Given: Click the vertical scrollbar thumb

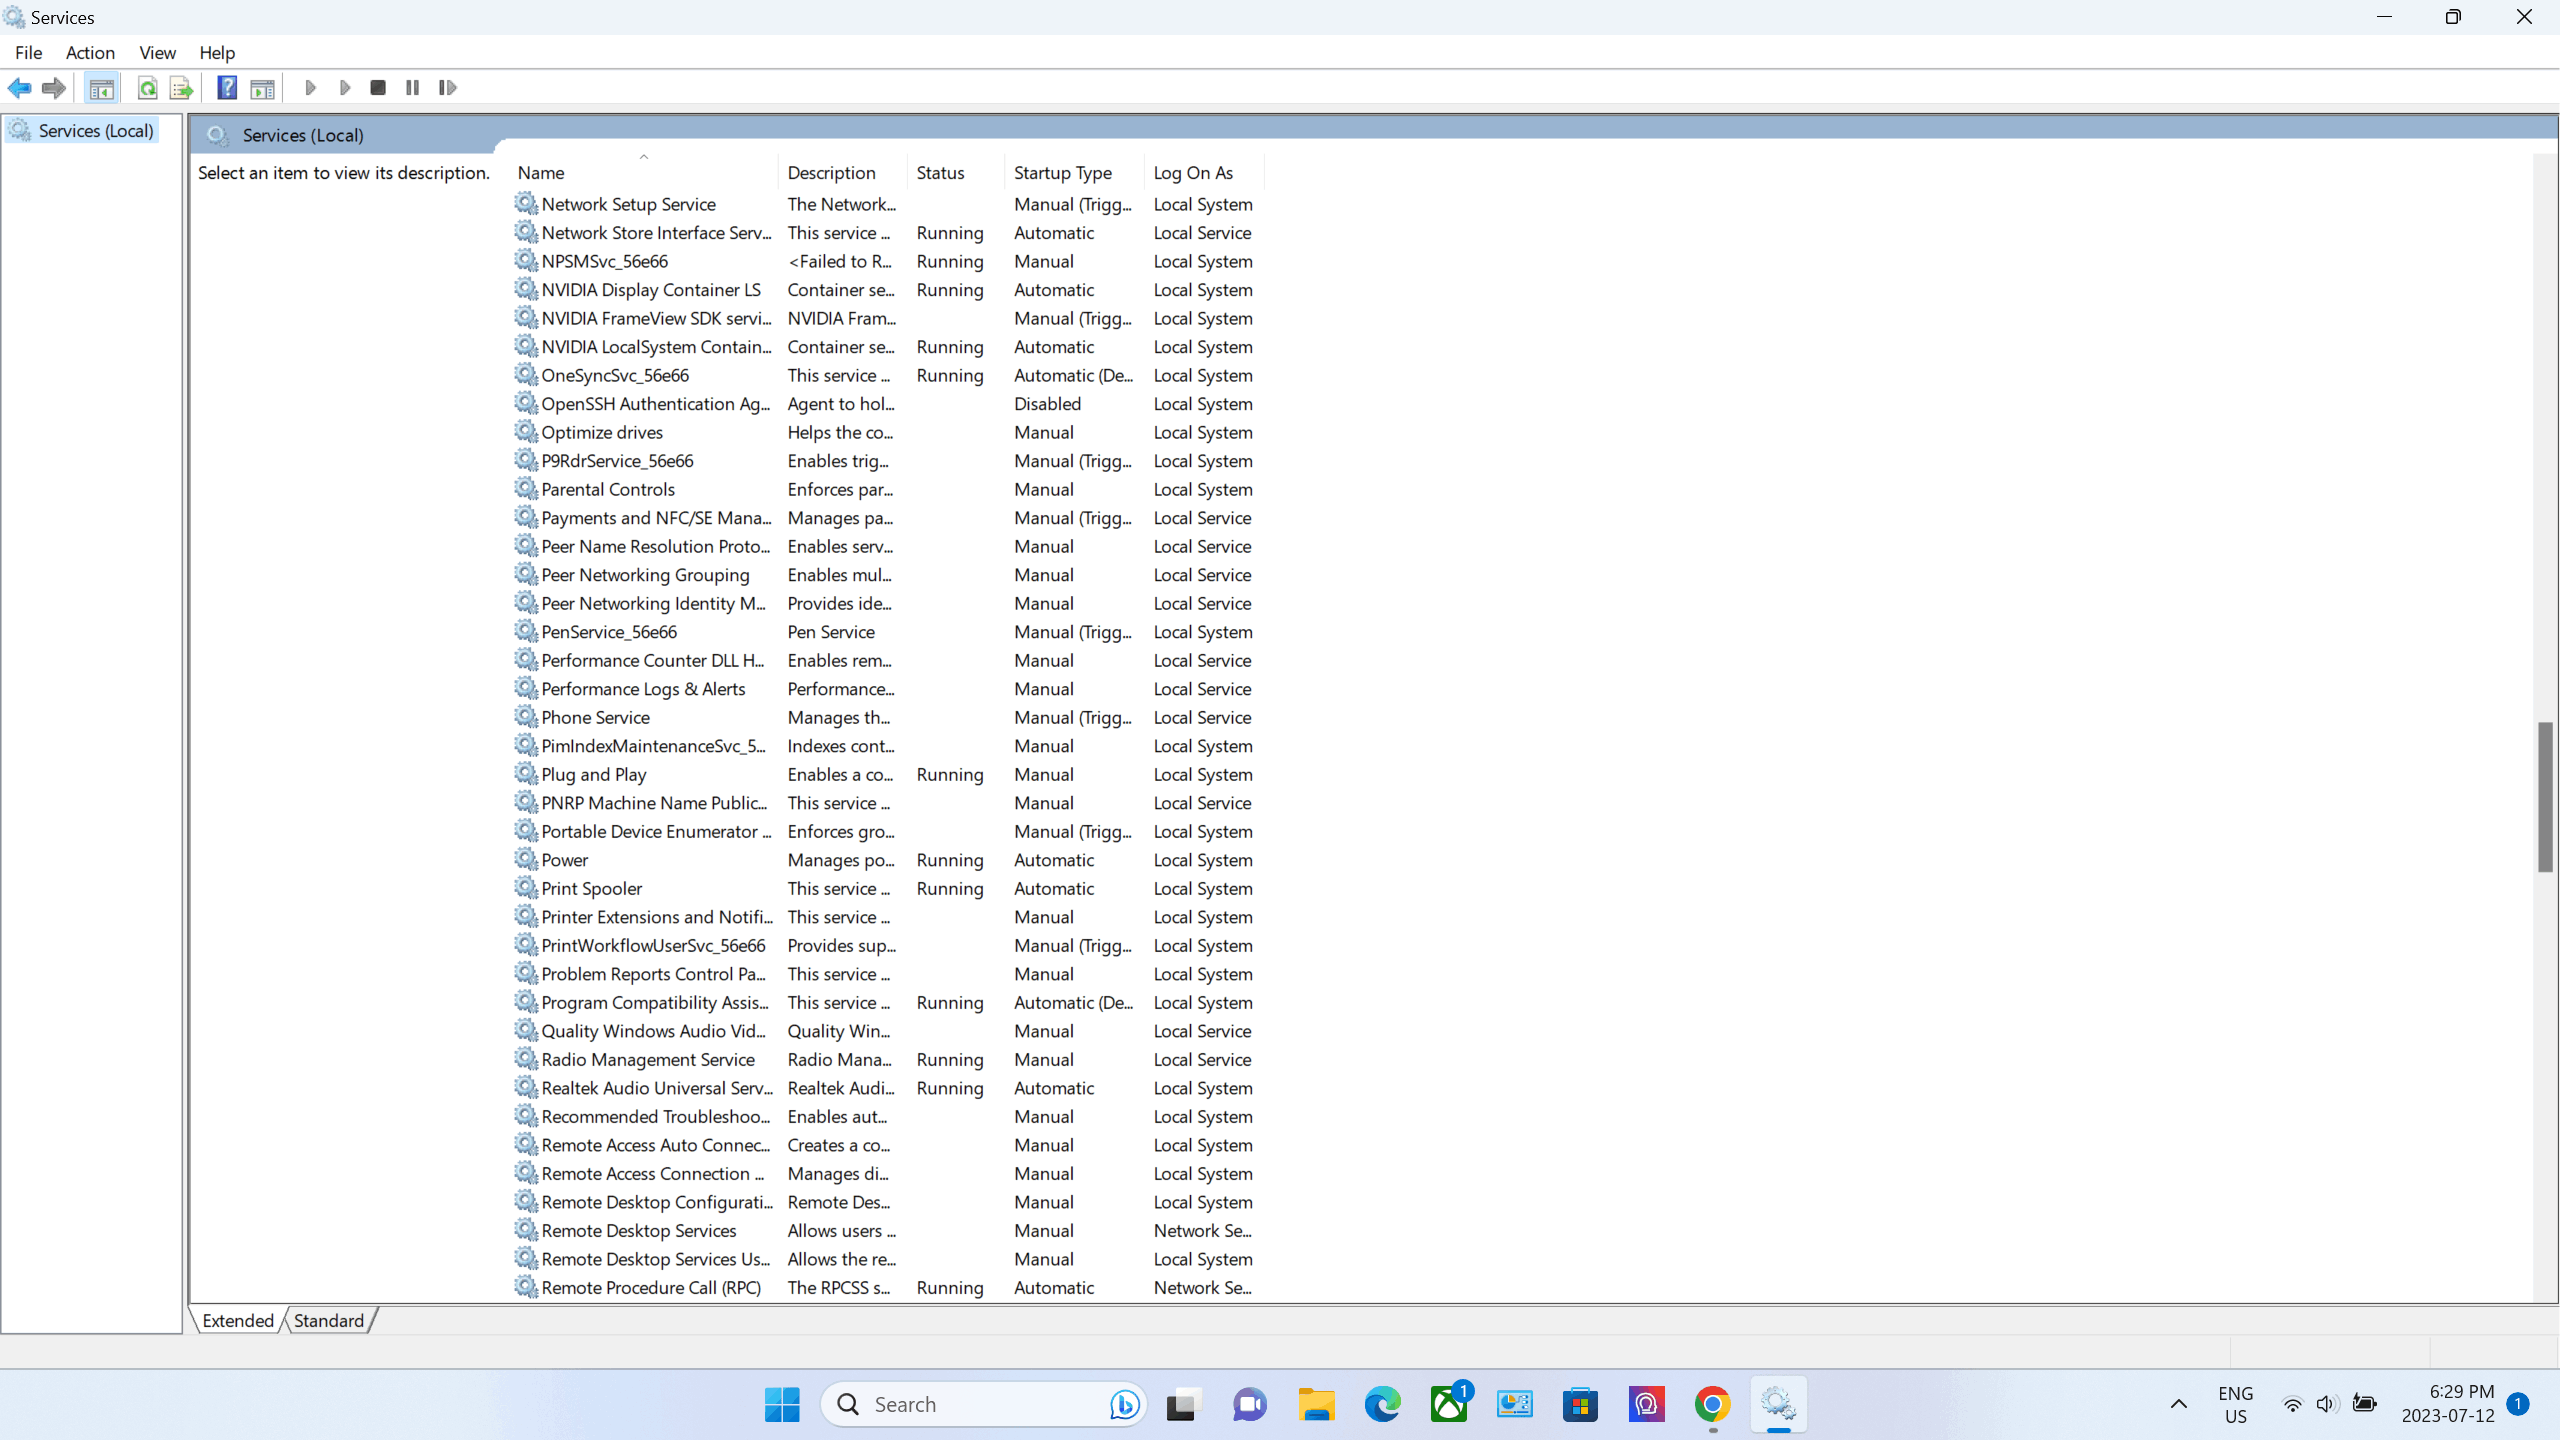Looking at the screenshot, I should coord(2544,796).
